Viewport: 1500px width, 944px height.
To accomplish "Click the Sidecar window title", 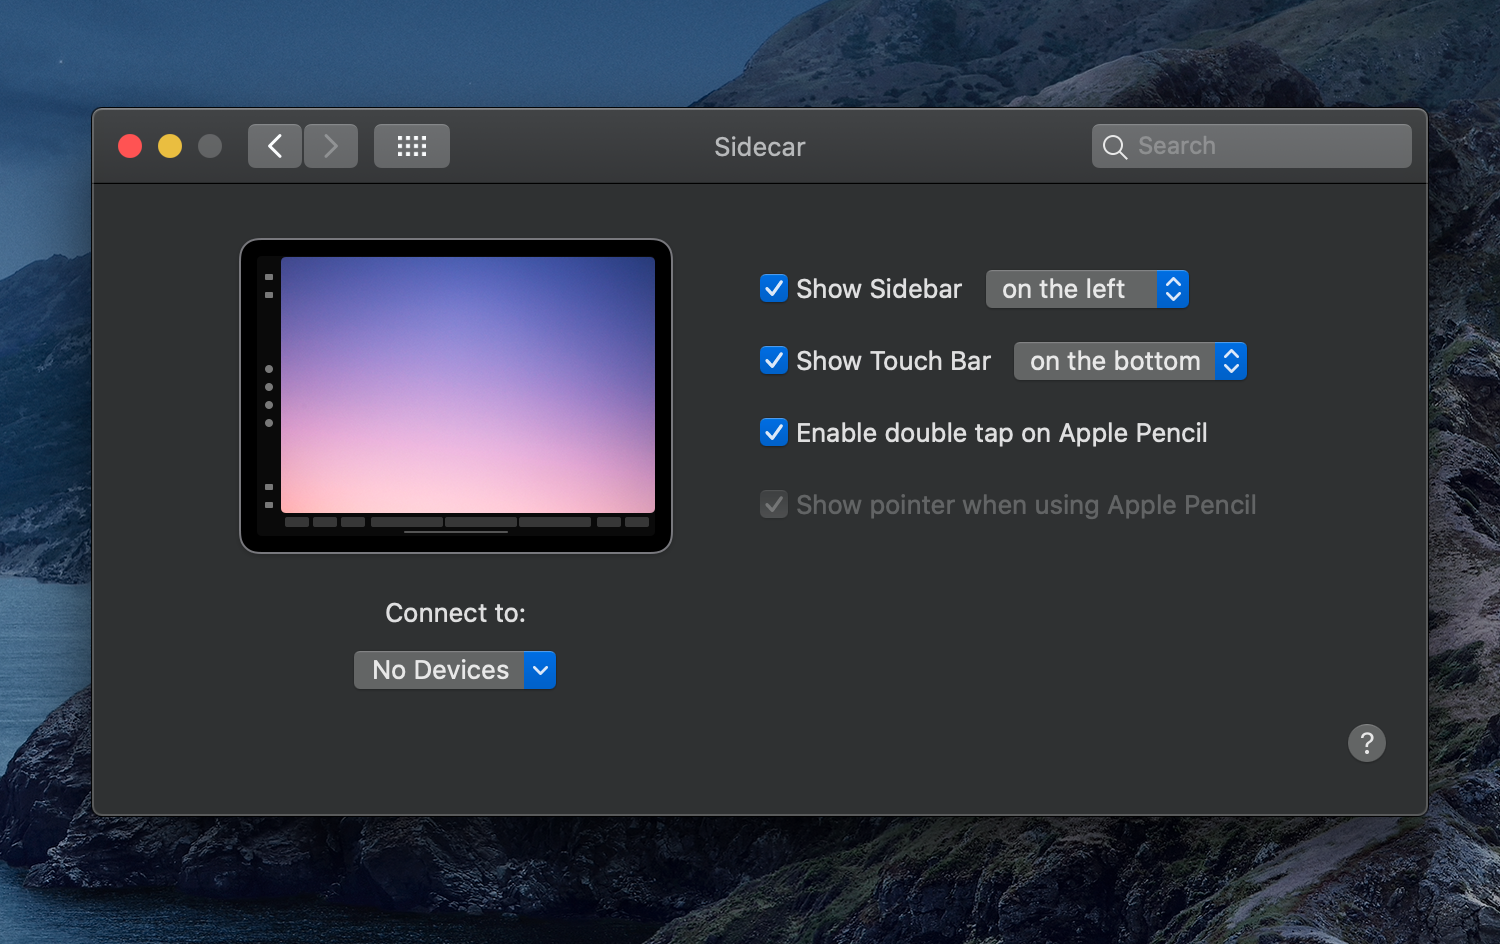I will pos(760,147).
